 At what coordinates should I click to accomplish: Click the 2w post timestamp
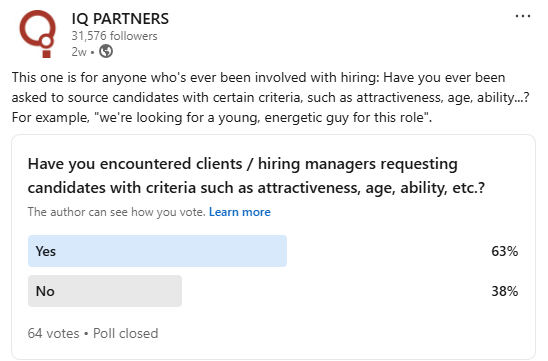[79, 52]
